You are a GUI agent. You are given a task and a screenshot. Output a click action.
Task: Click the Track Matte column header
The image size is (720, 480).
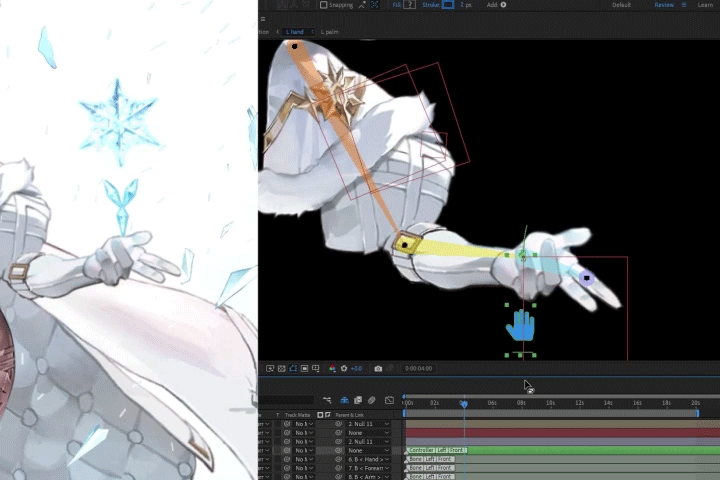coord(298,415)
